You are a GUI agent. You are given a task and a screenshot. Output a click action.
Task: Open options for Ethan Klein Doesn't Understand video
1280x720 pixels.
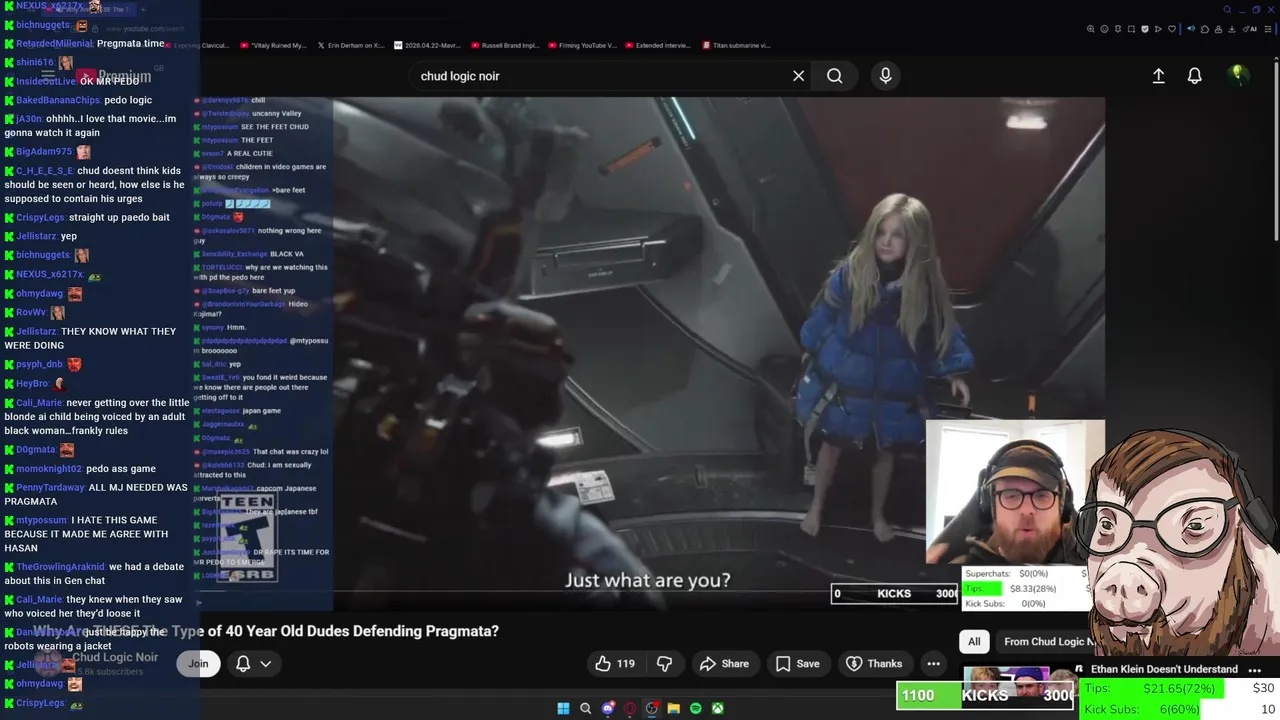click(1254, 670)
